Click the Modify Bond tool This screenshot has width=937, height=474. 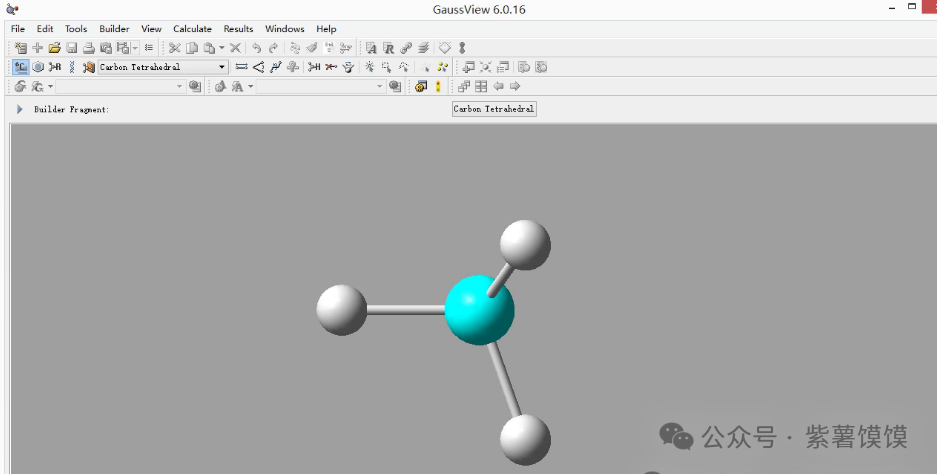point(241,67)
